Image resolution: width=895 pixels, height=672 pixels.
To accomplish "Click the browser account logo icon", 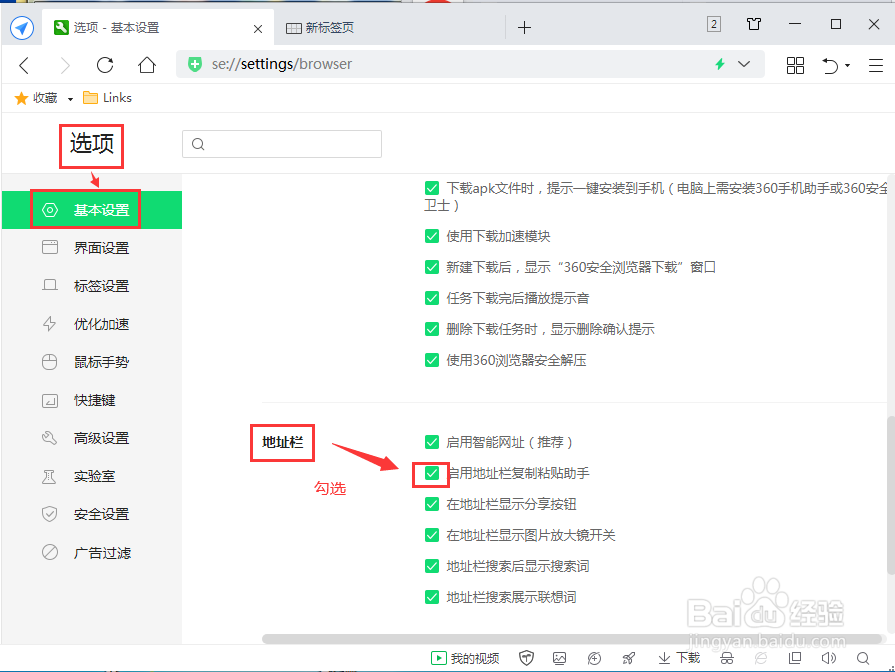I will [22, 27].
